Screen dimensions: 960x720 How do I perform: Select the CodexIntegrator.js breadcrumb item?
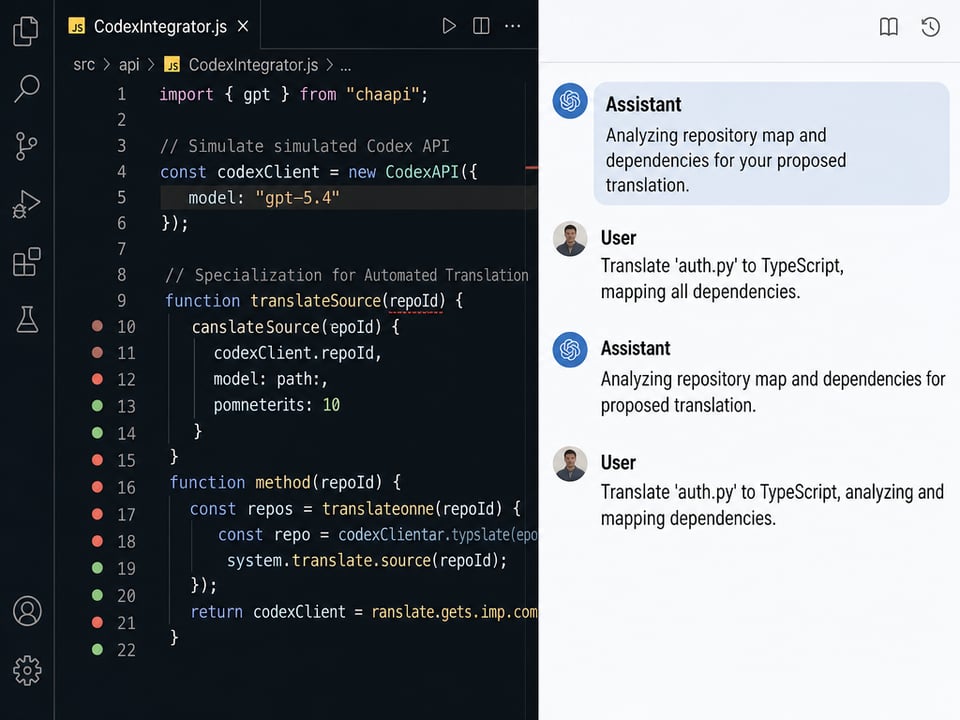253,65
